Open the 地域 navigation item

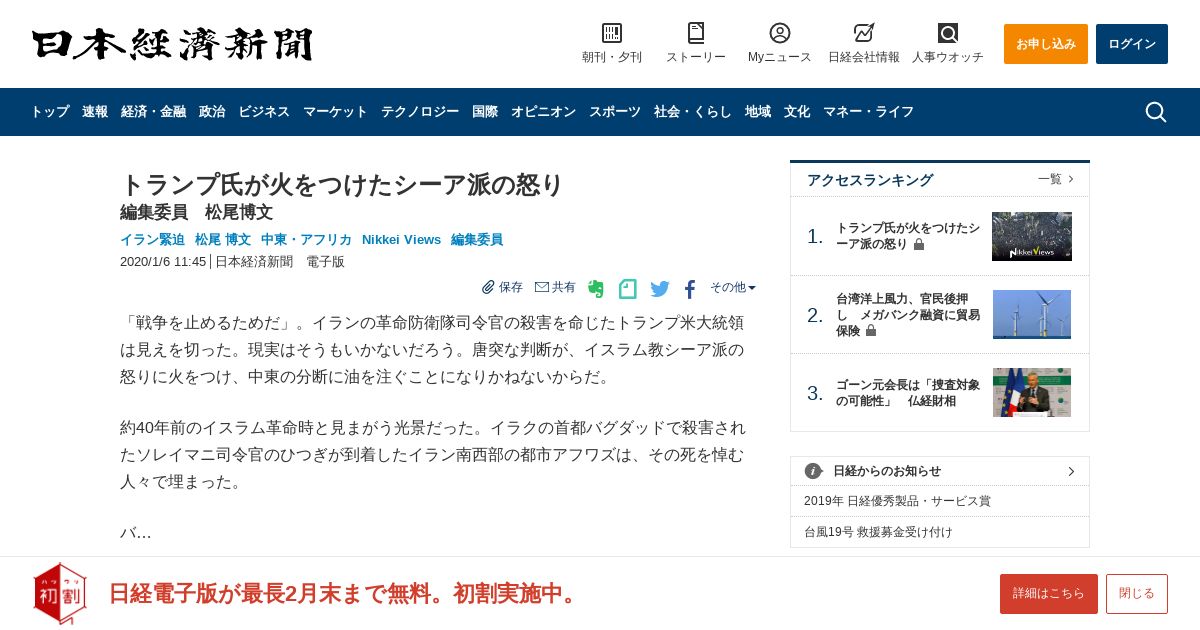(758, 112)
